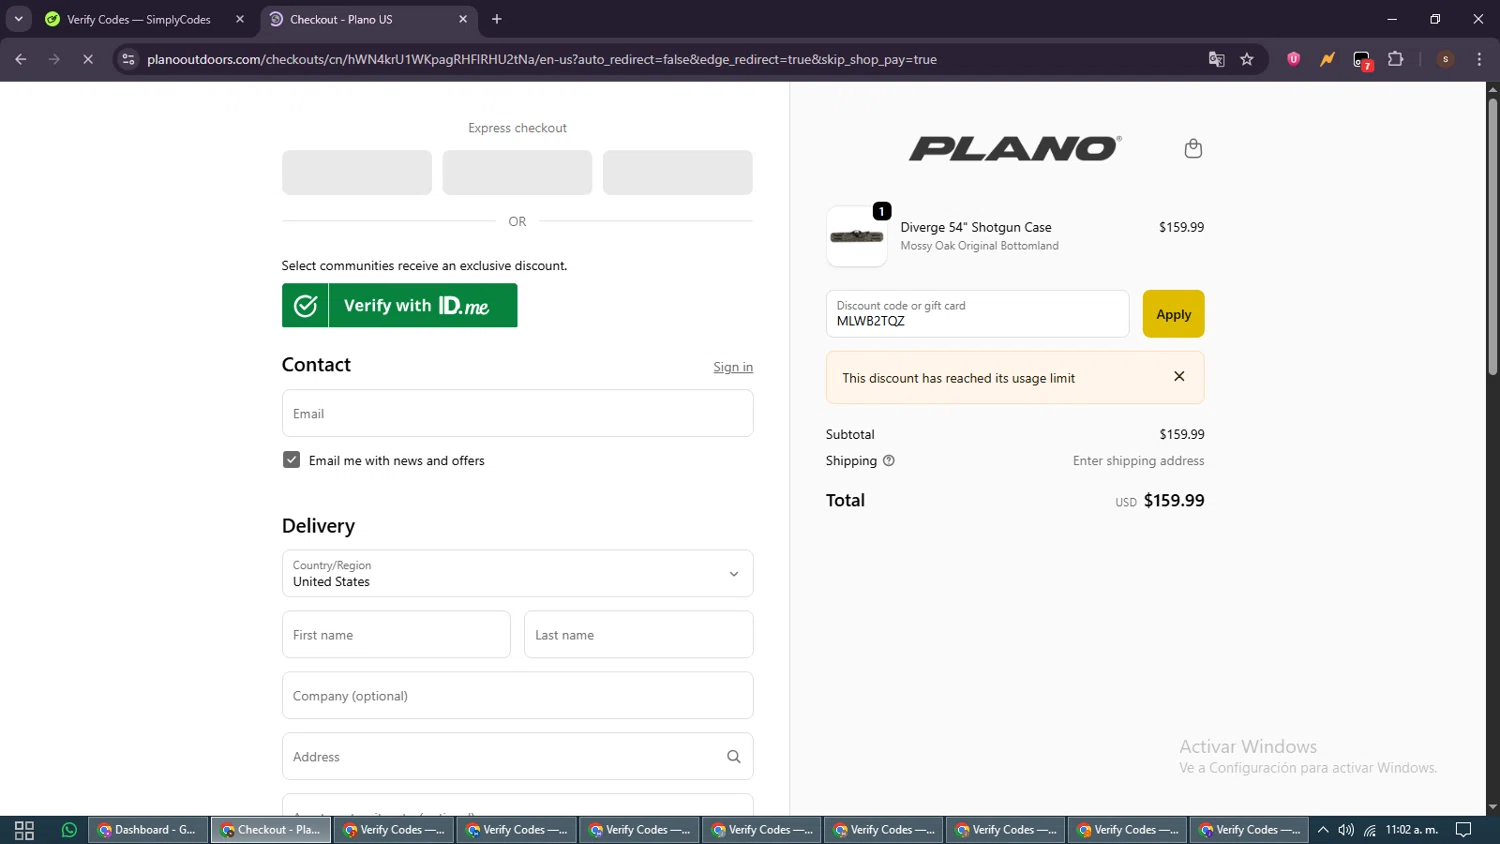Open the Extensions puzzle piece menu
Screen dimensions: 1500x844
(1396, 60)
